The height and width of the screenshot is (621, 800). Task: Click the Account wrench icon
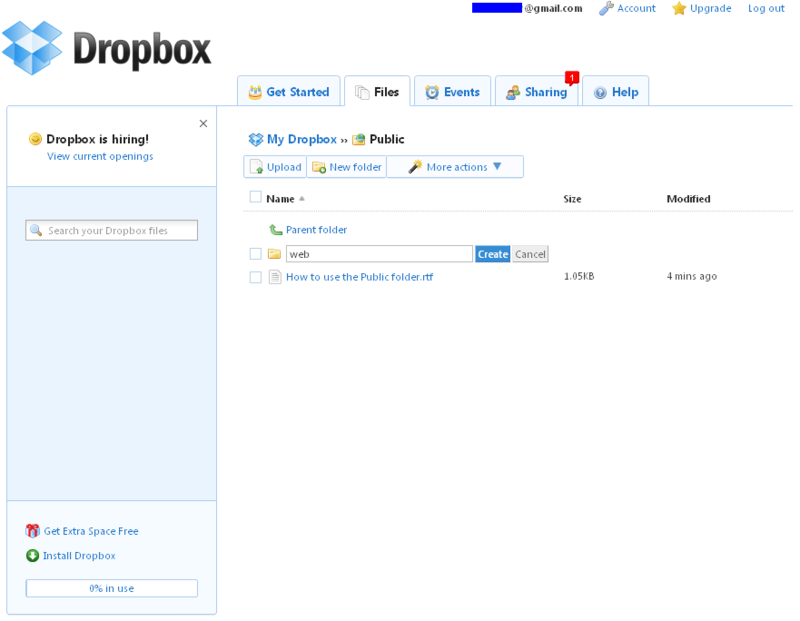click(606, 8)
